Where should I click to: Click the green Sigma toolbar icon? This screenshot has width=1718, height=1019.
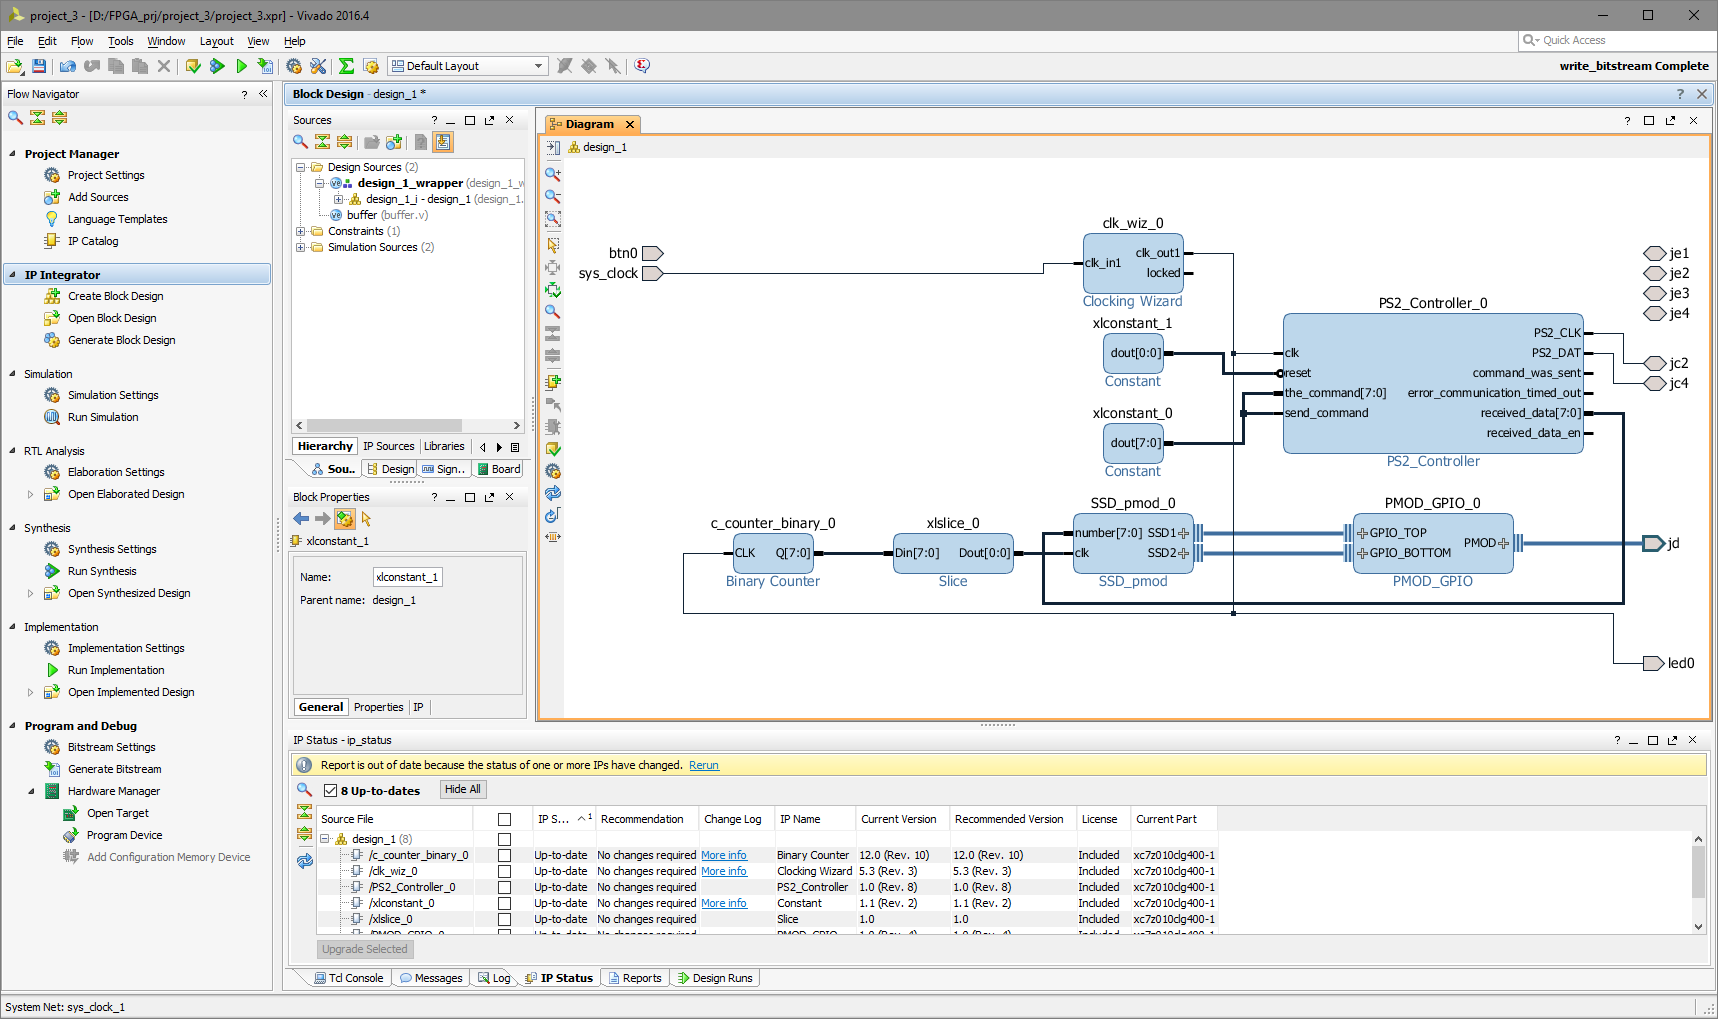point(346,66)
